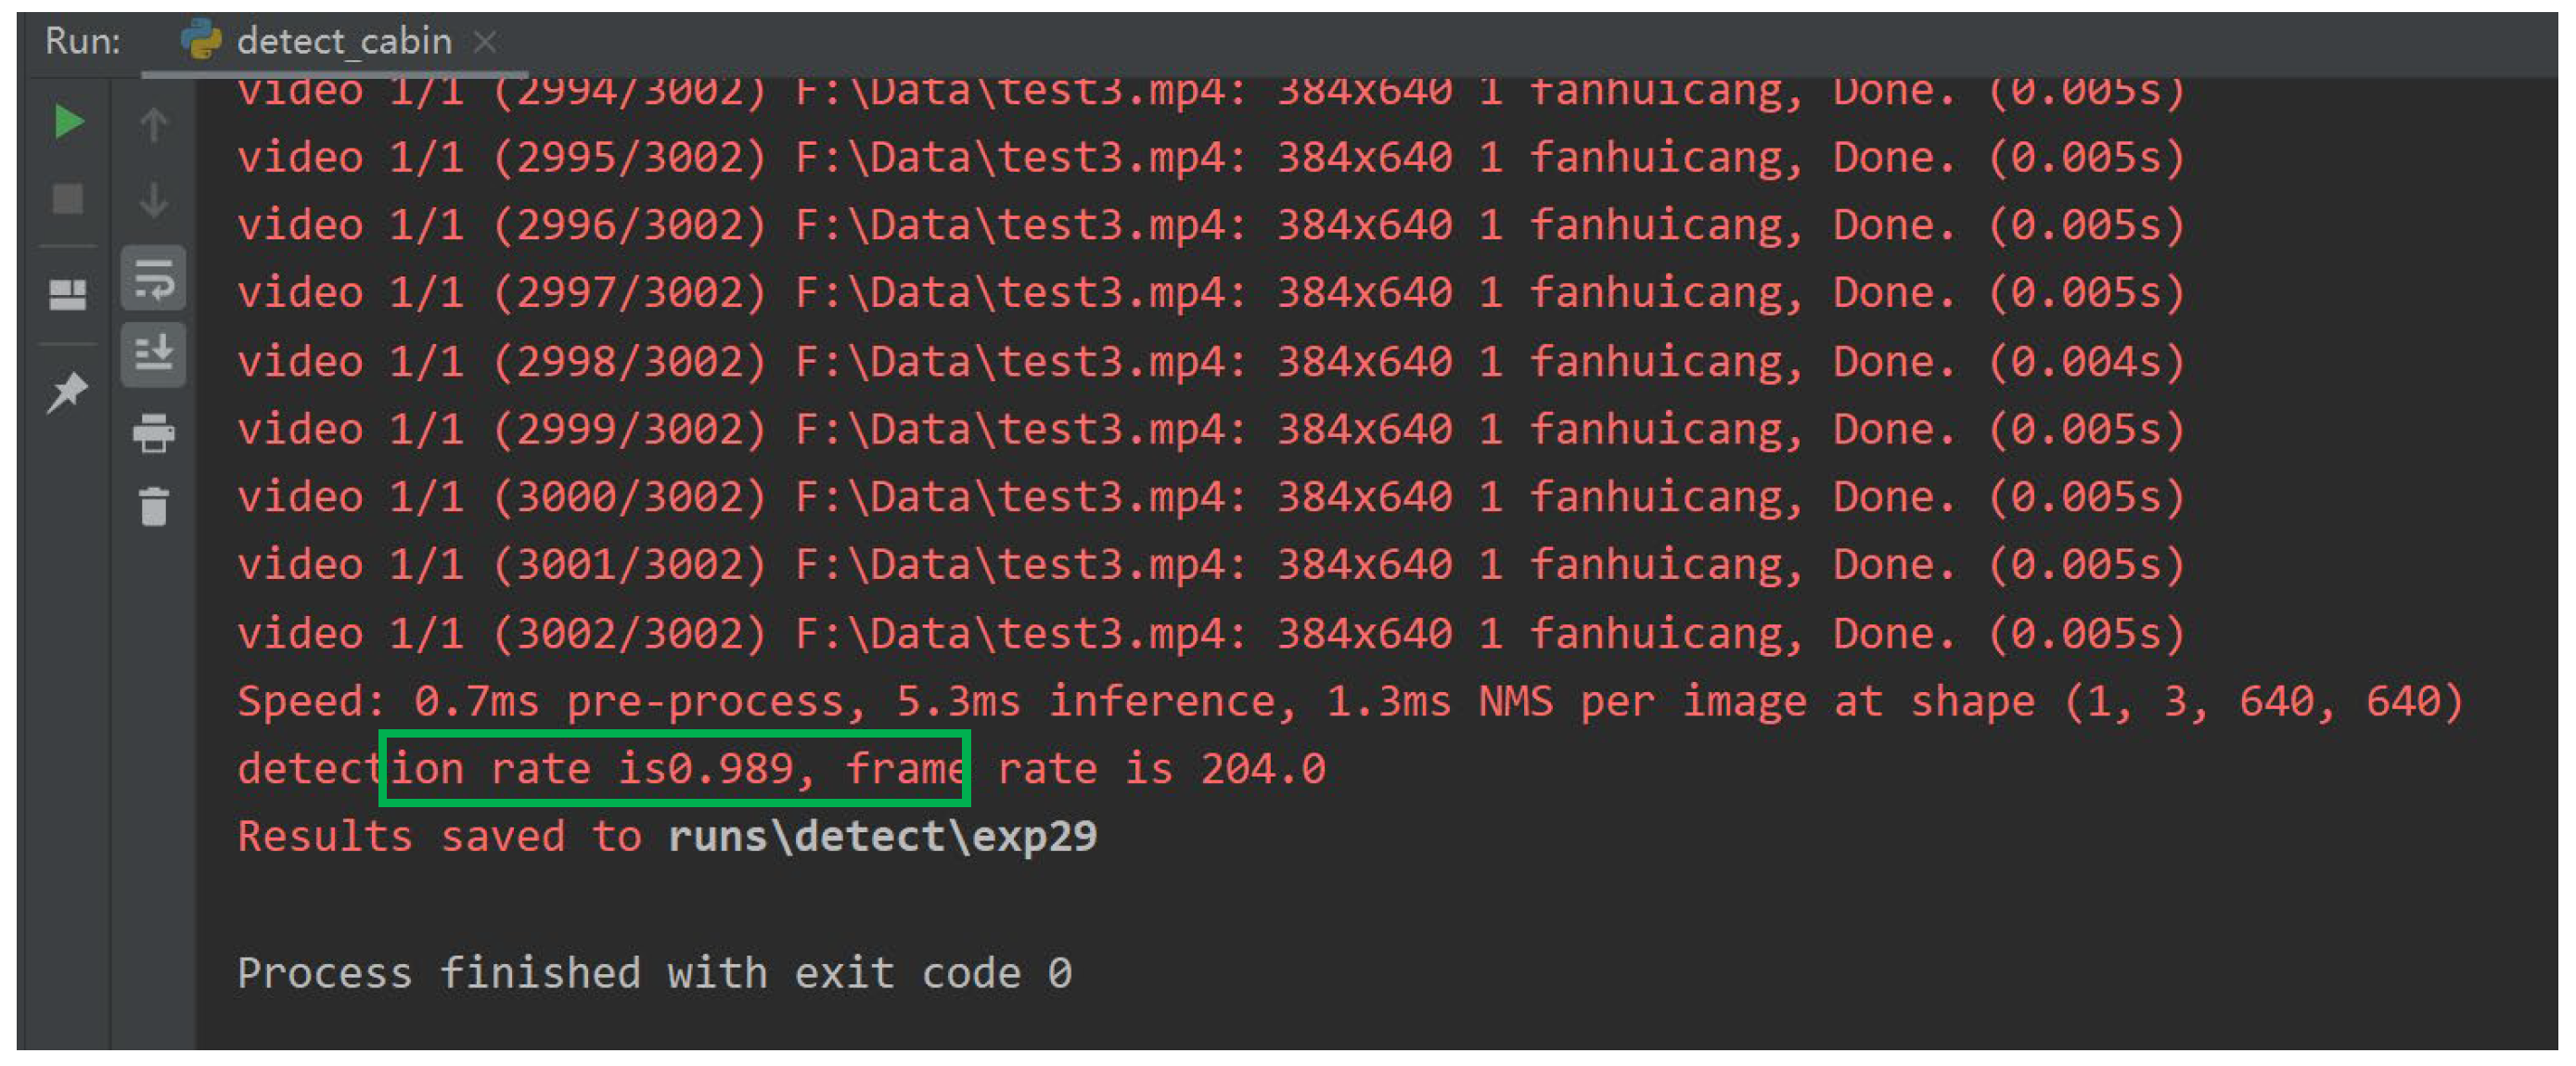Toggle soft-wrap for console output

click(x=153, y=278)
